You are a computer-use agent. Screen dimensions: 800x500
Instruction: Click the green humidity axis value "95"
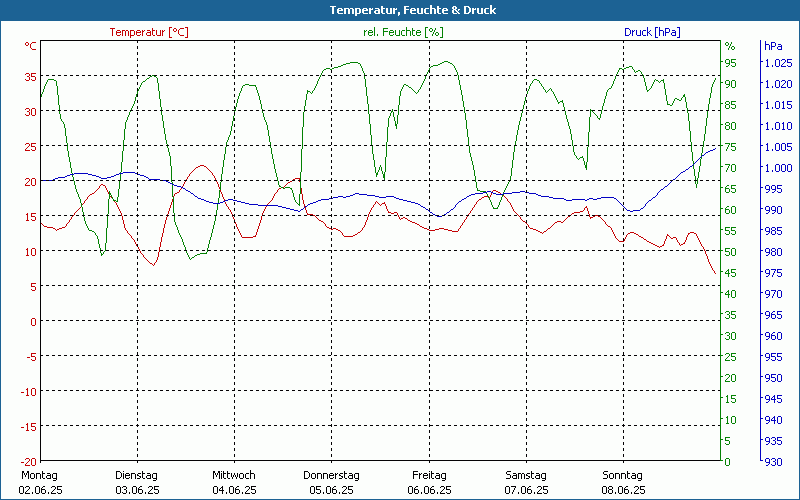coord(731,63)
